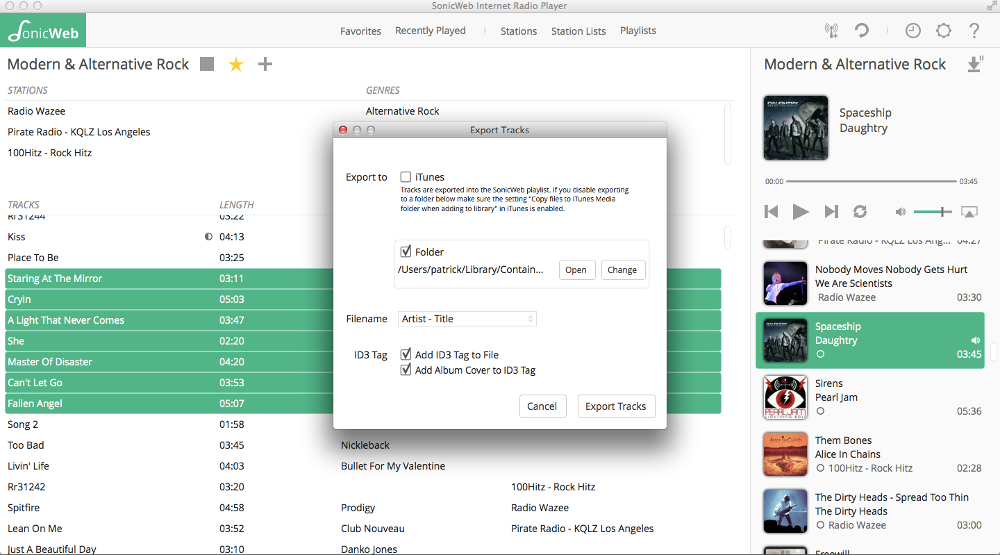
Task: Switch to Recently Played tab
Action: click(x=430, y=31)
